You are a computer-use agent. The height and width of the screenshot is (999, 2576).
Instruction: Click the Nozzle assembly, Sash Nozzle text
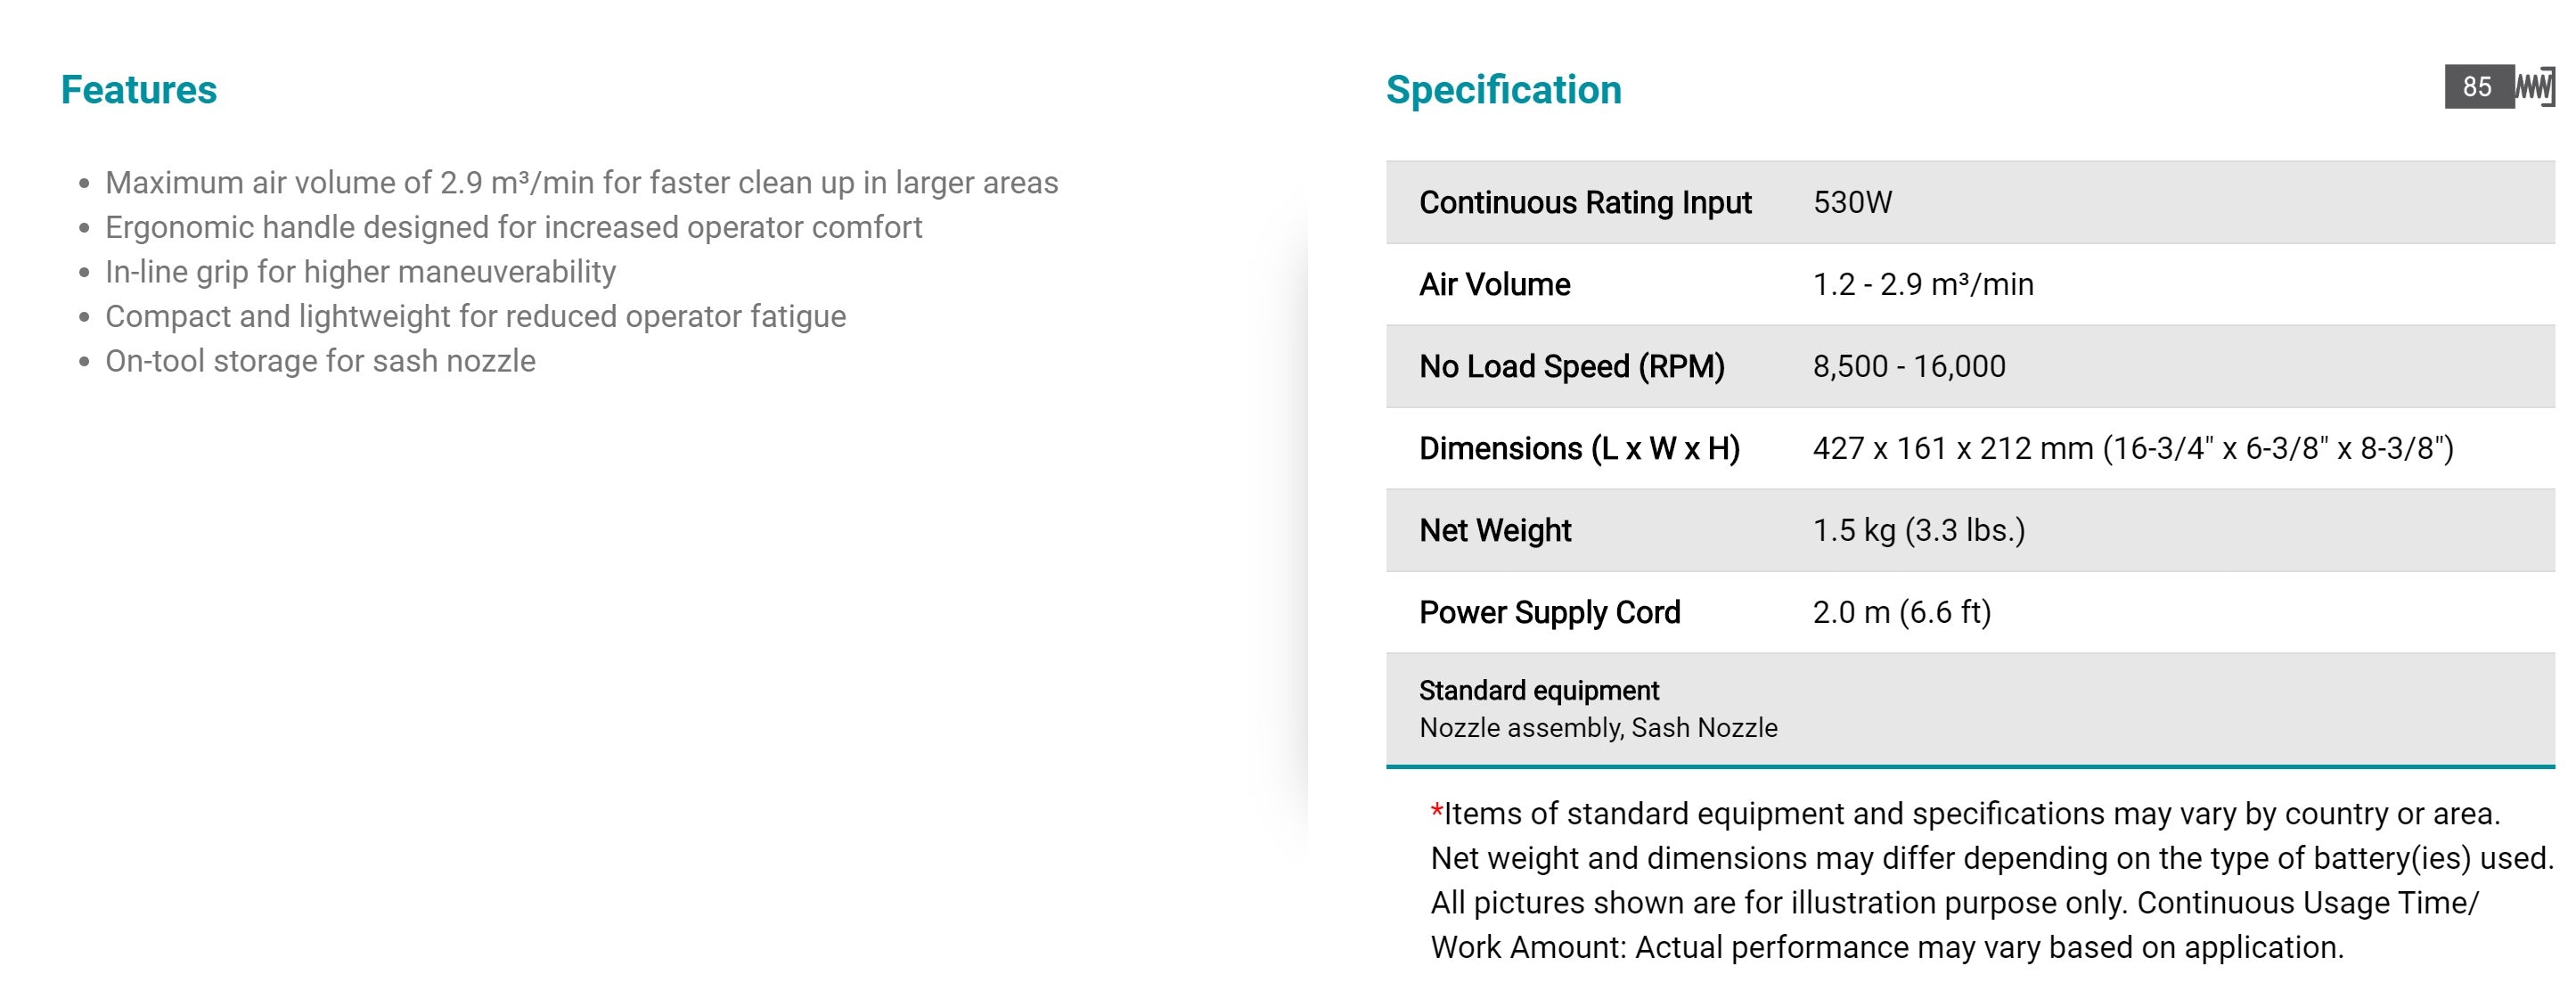pos(1598,728)
